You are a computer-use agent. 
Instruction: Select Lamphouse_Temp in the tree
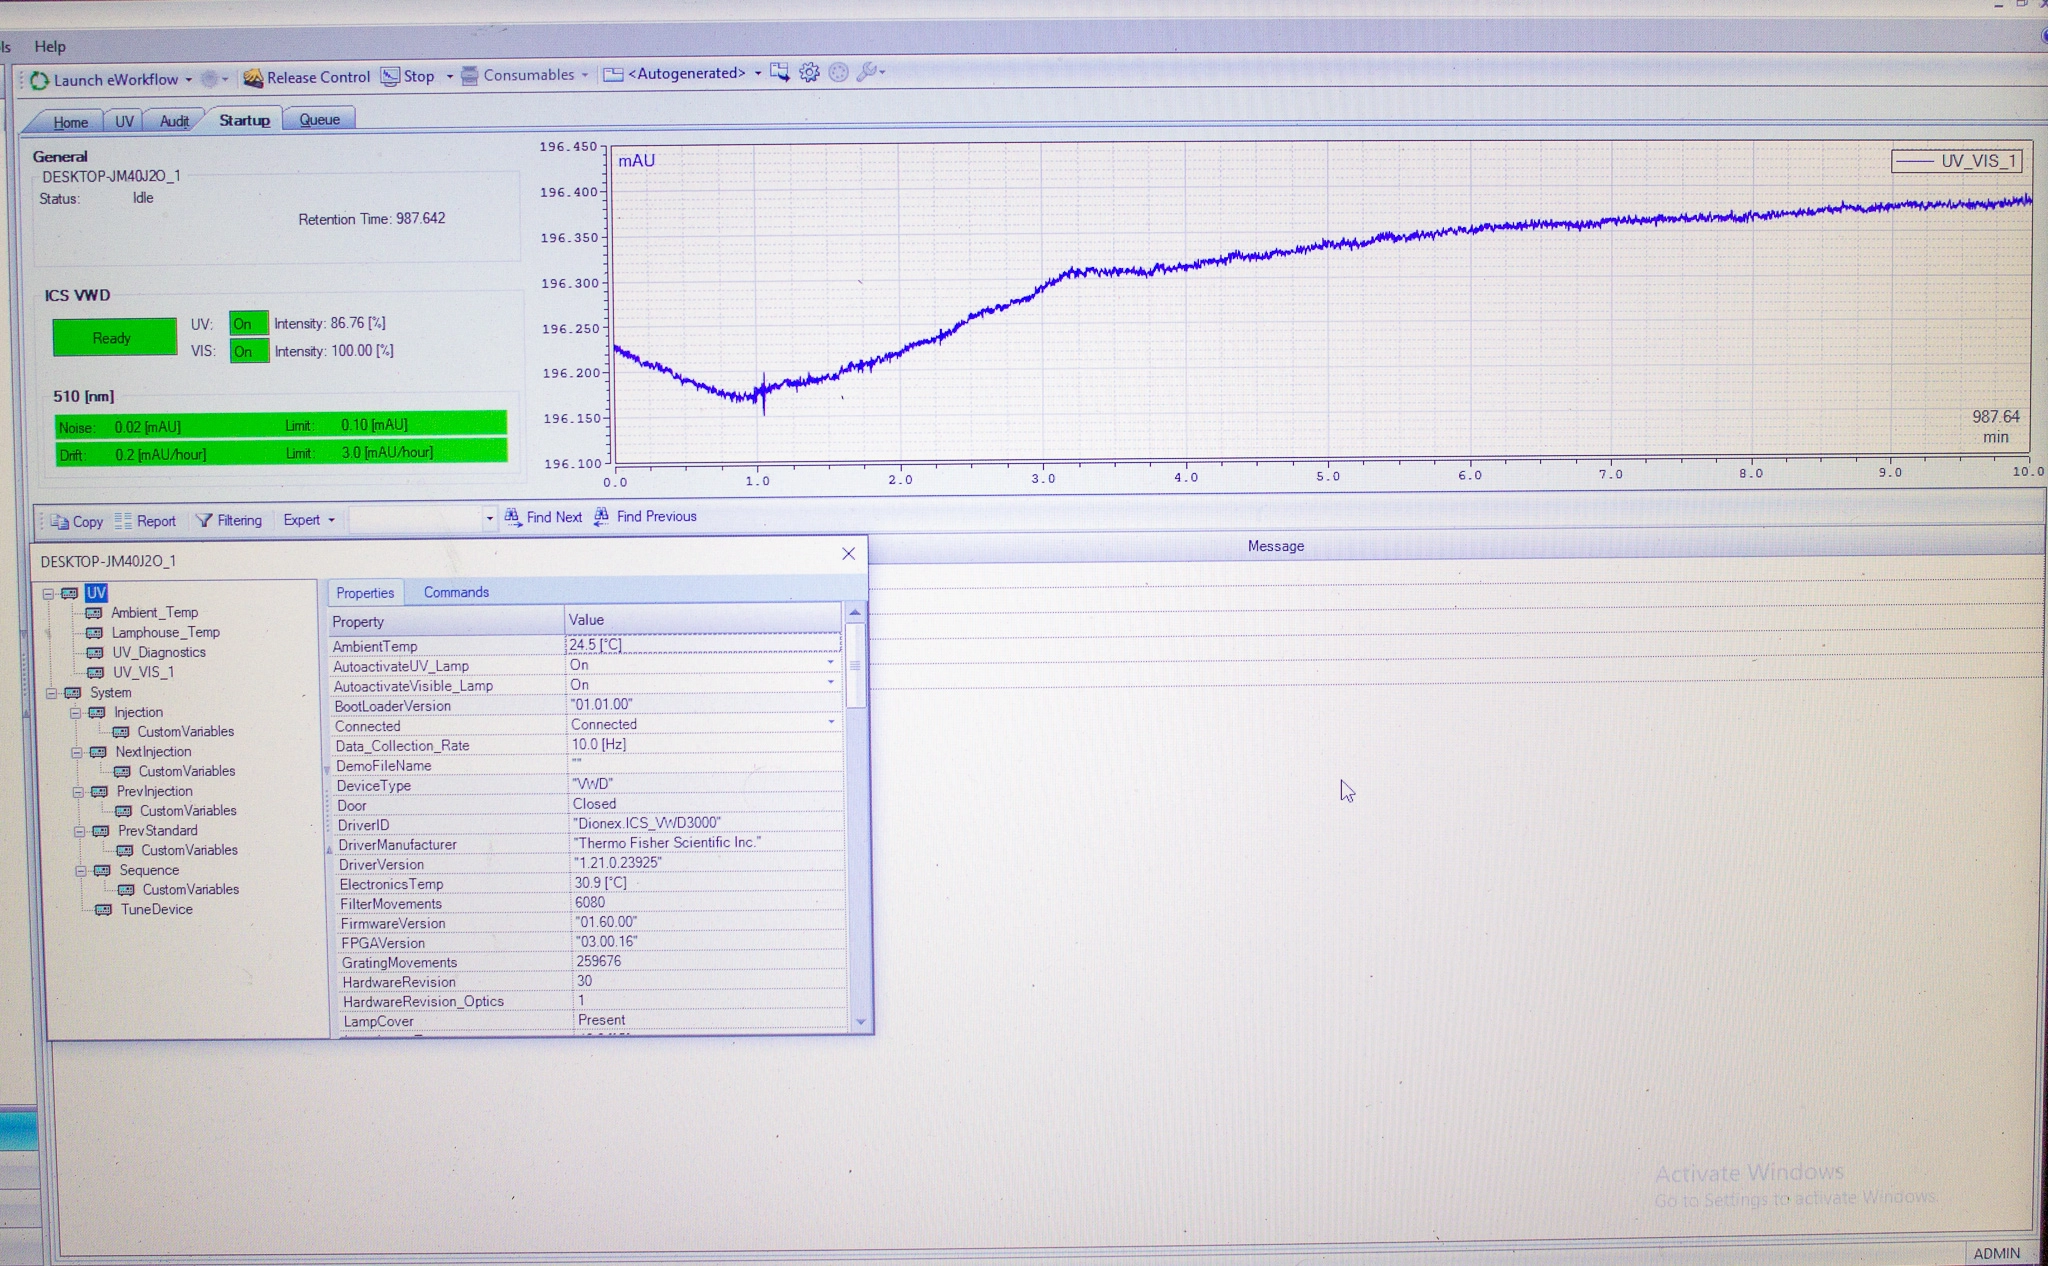pyautogui.click(x=165, y=632)
